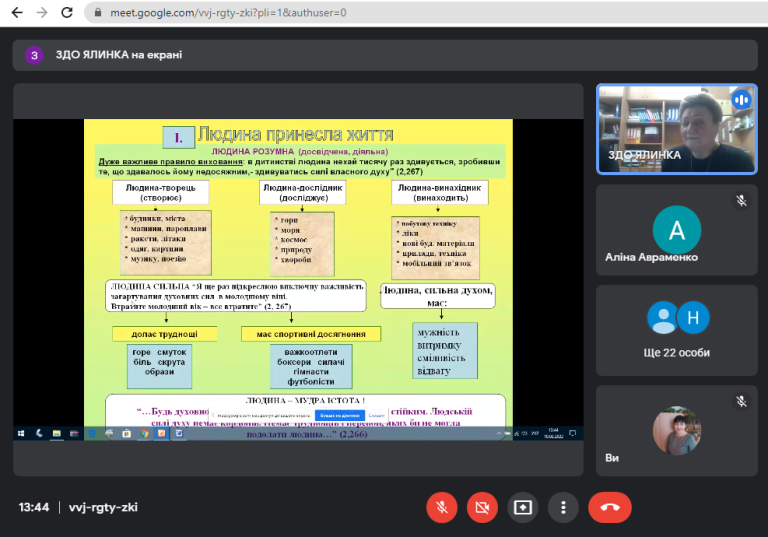Click Microsoft Store icon in shared taskbar
The image size is (768, 537).
pyautogui.click(x=126, y=433)
